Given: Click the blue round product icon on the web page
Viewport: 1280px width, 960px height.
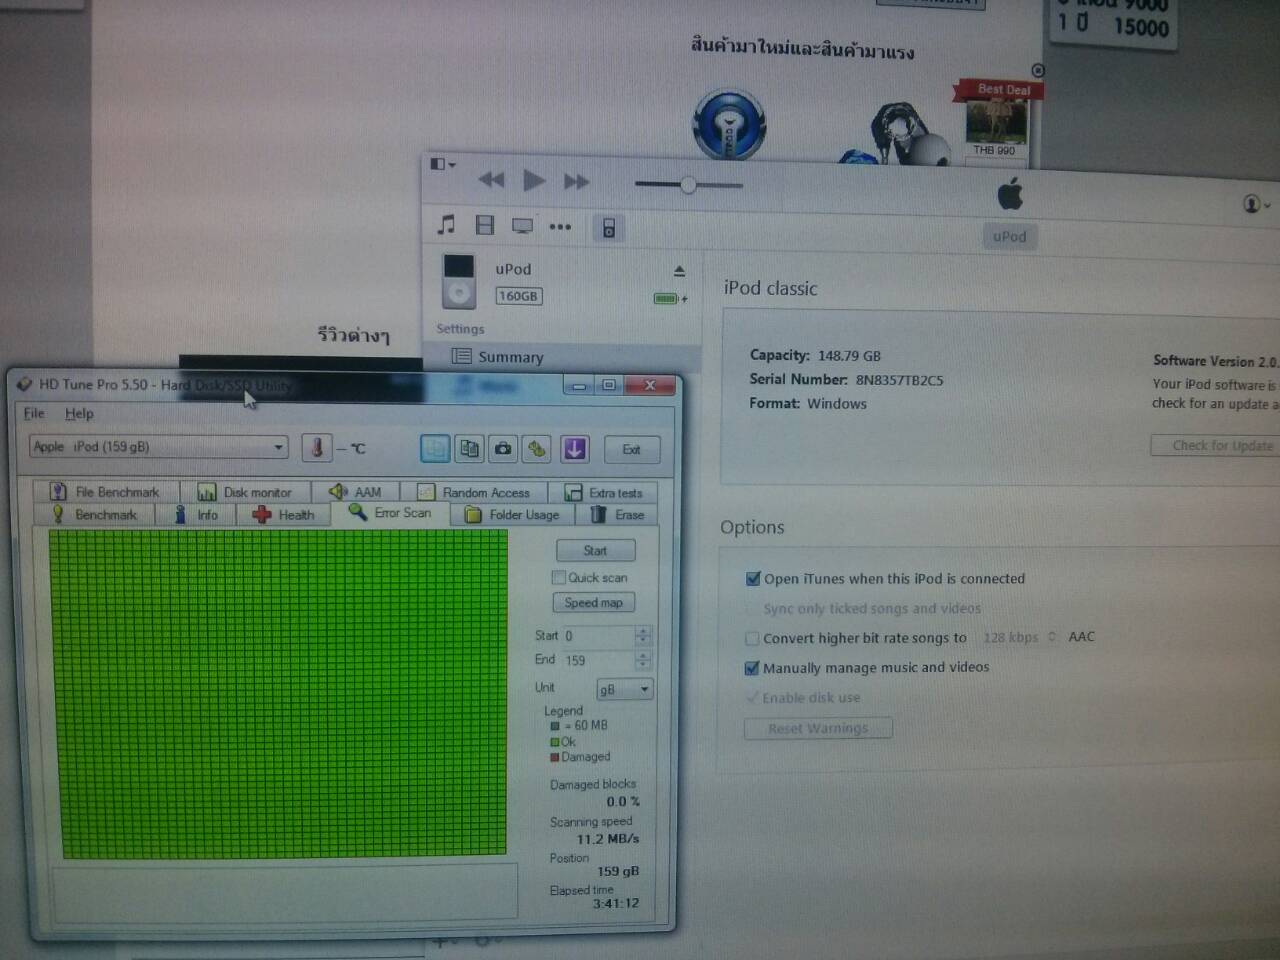Looking at the screenshot, I should tap(729, 124).
